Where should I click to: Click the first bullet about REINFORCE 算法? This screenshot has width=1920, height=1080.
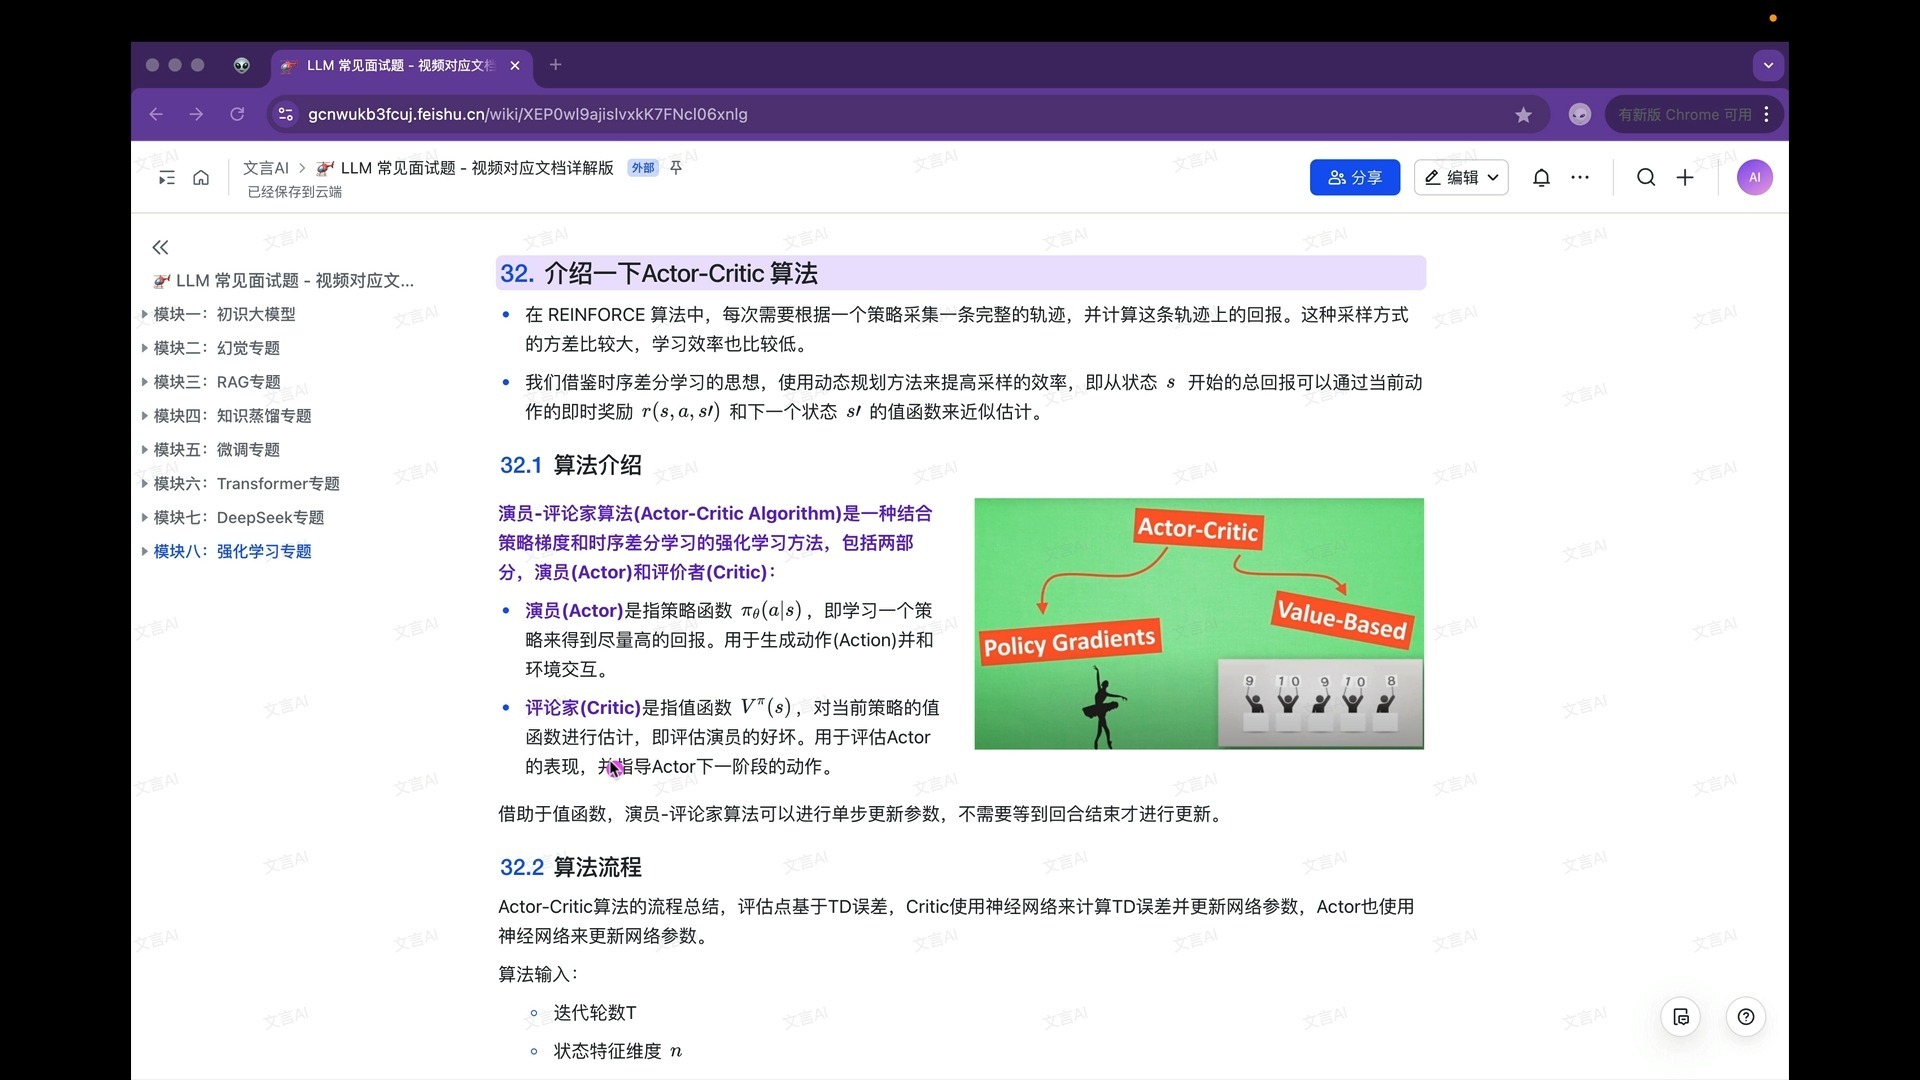click(x=966, y=329)
